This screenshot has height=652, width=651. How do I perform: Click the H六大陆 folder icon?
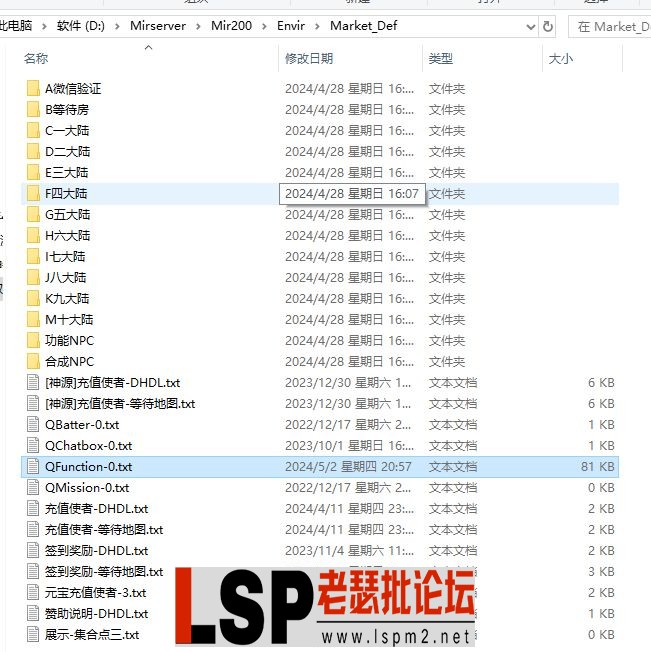point(33,236)
